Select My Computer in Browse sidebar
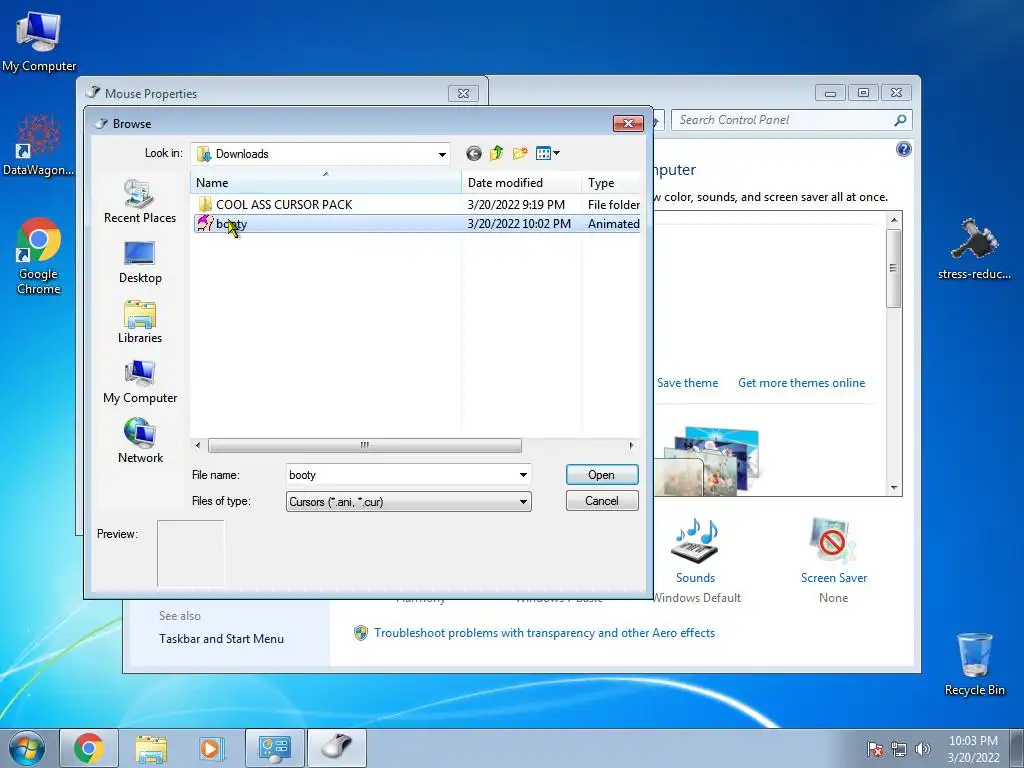This screenshot has width=1024, height=768. 140,382
